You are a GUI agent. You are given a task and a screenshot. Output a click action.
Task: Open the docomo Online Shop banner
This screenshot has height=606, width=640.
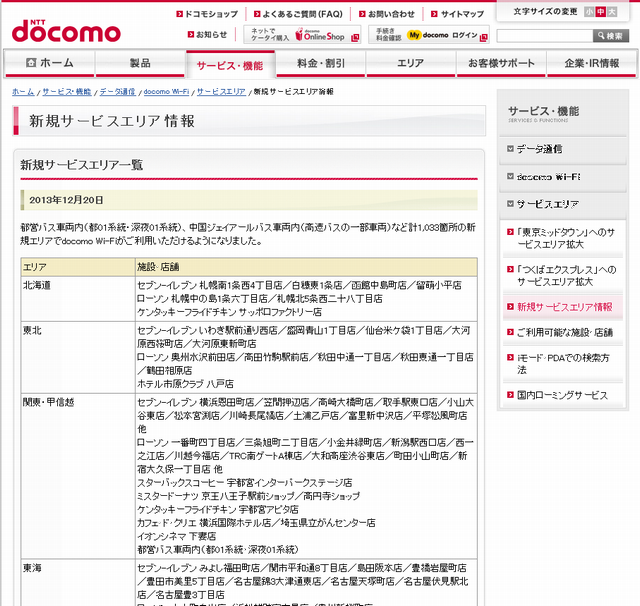[302, 35]
